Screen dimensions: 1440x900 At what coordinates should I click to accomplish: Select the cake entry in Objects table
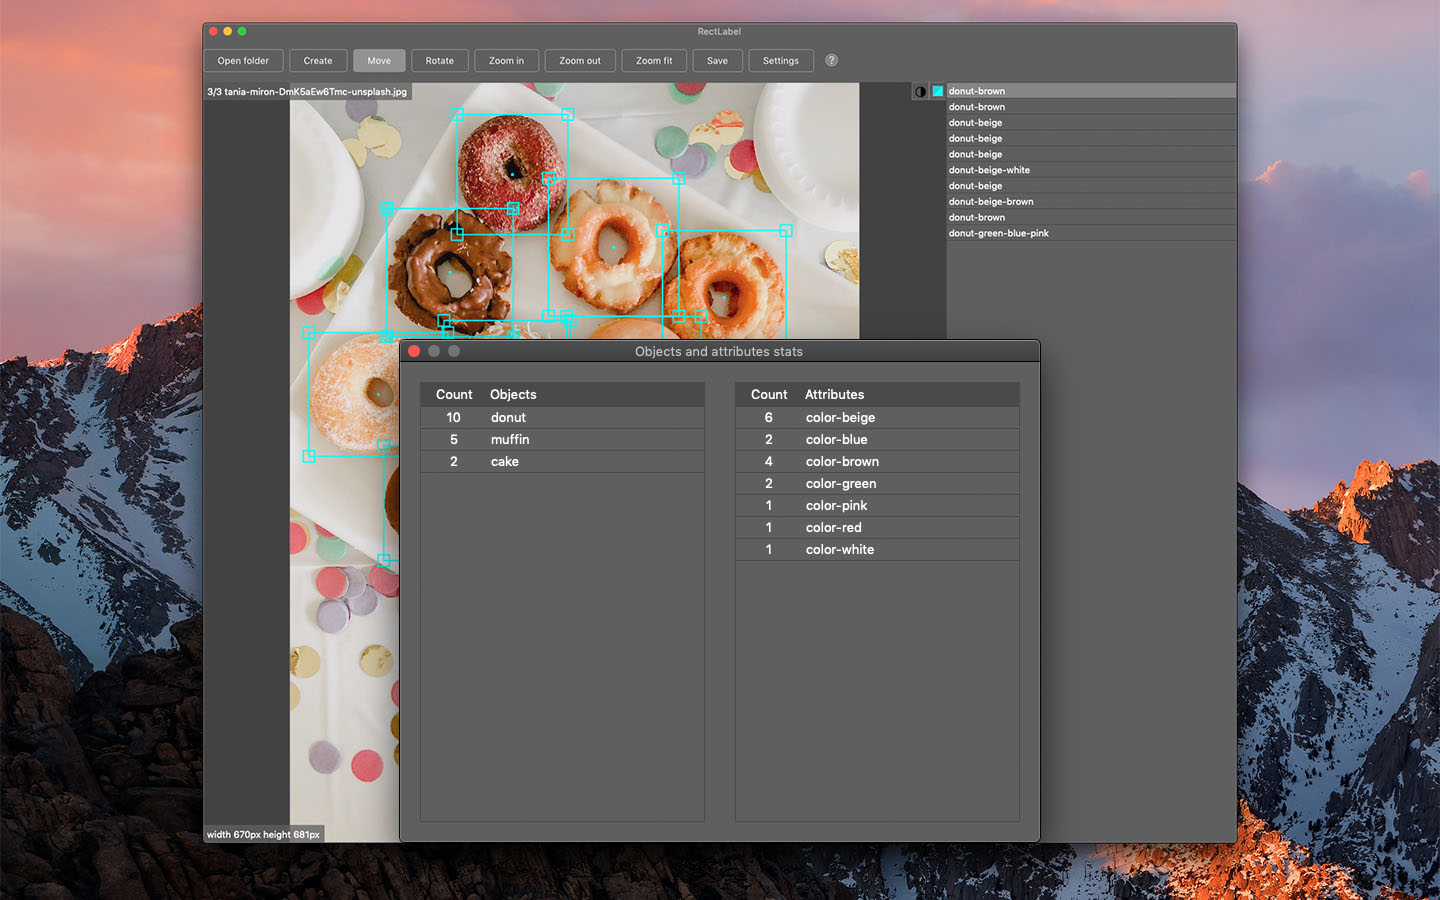tap(560, 461)
